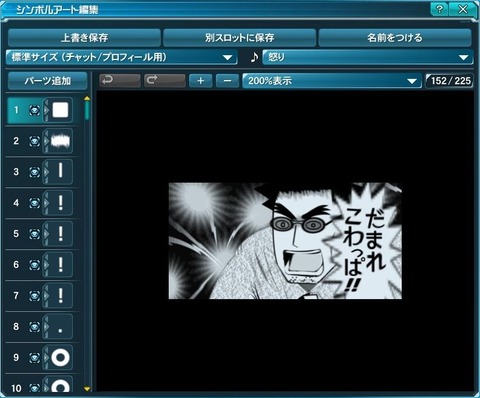Select layer 9 ring symbol thumbnail
Screen dimensions: 480x398
coord(60,357)
